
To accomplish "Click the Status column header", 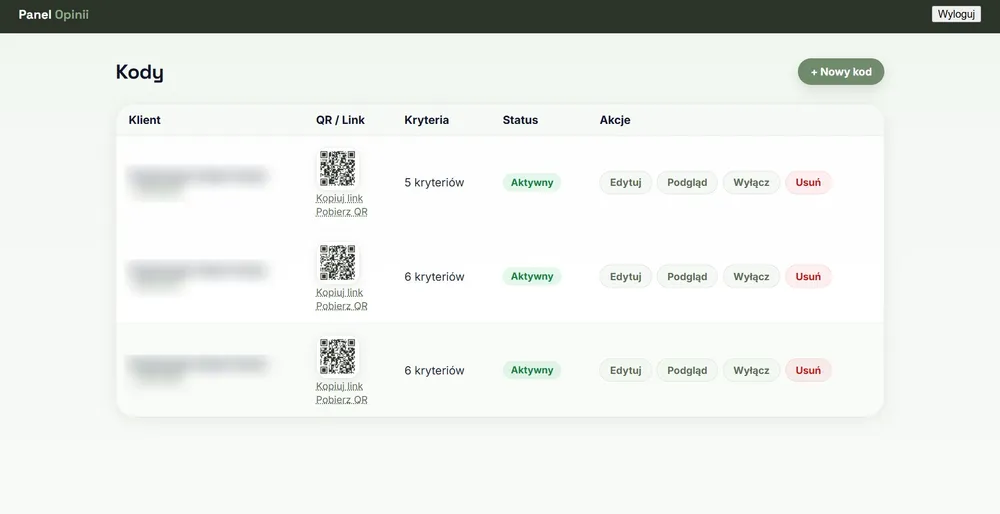I will coord(520,120).
